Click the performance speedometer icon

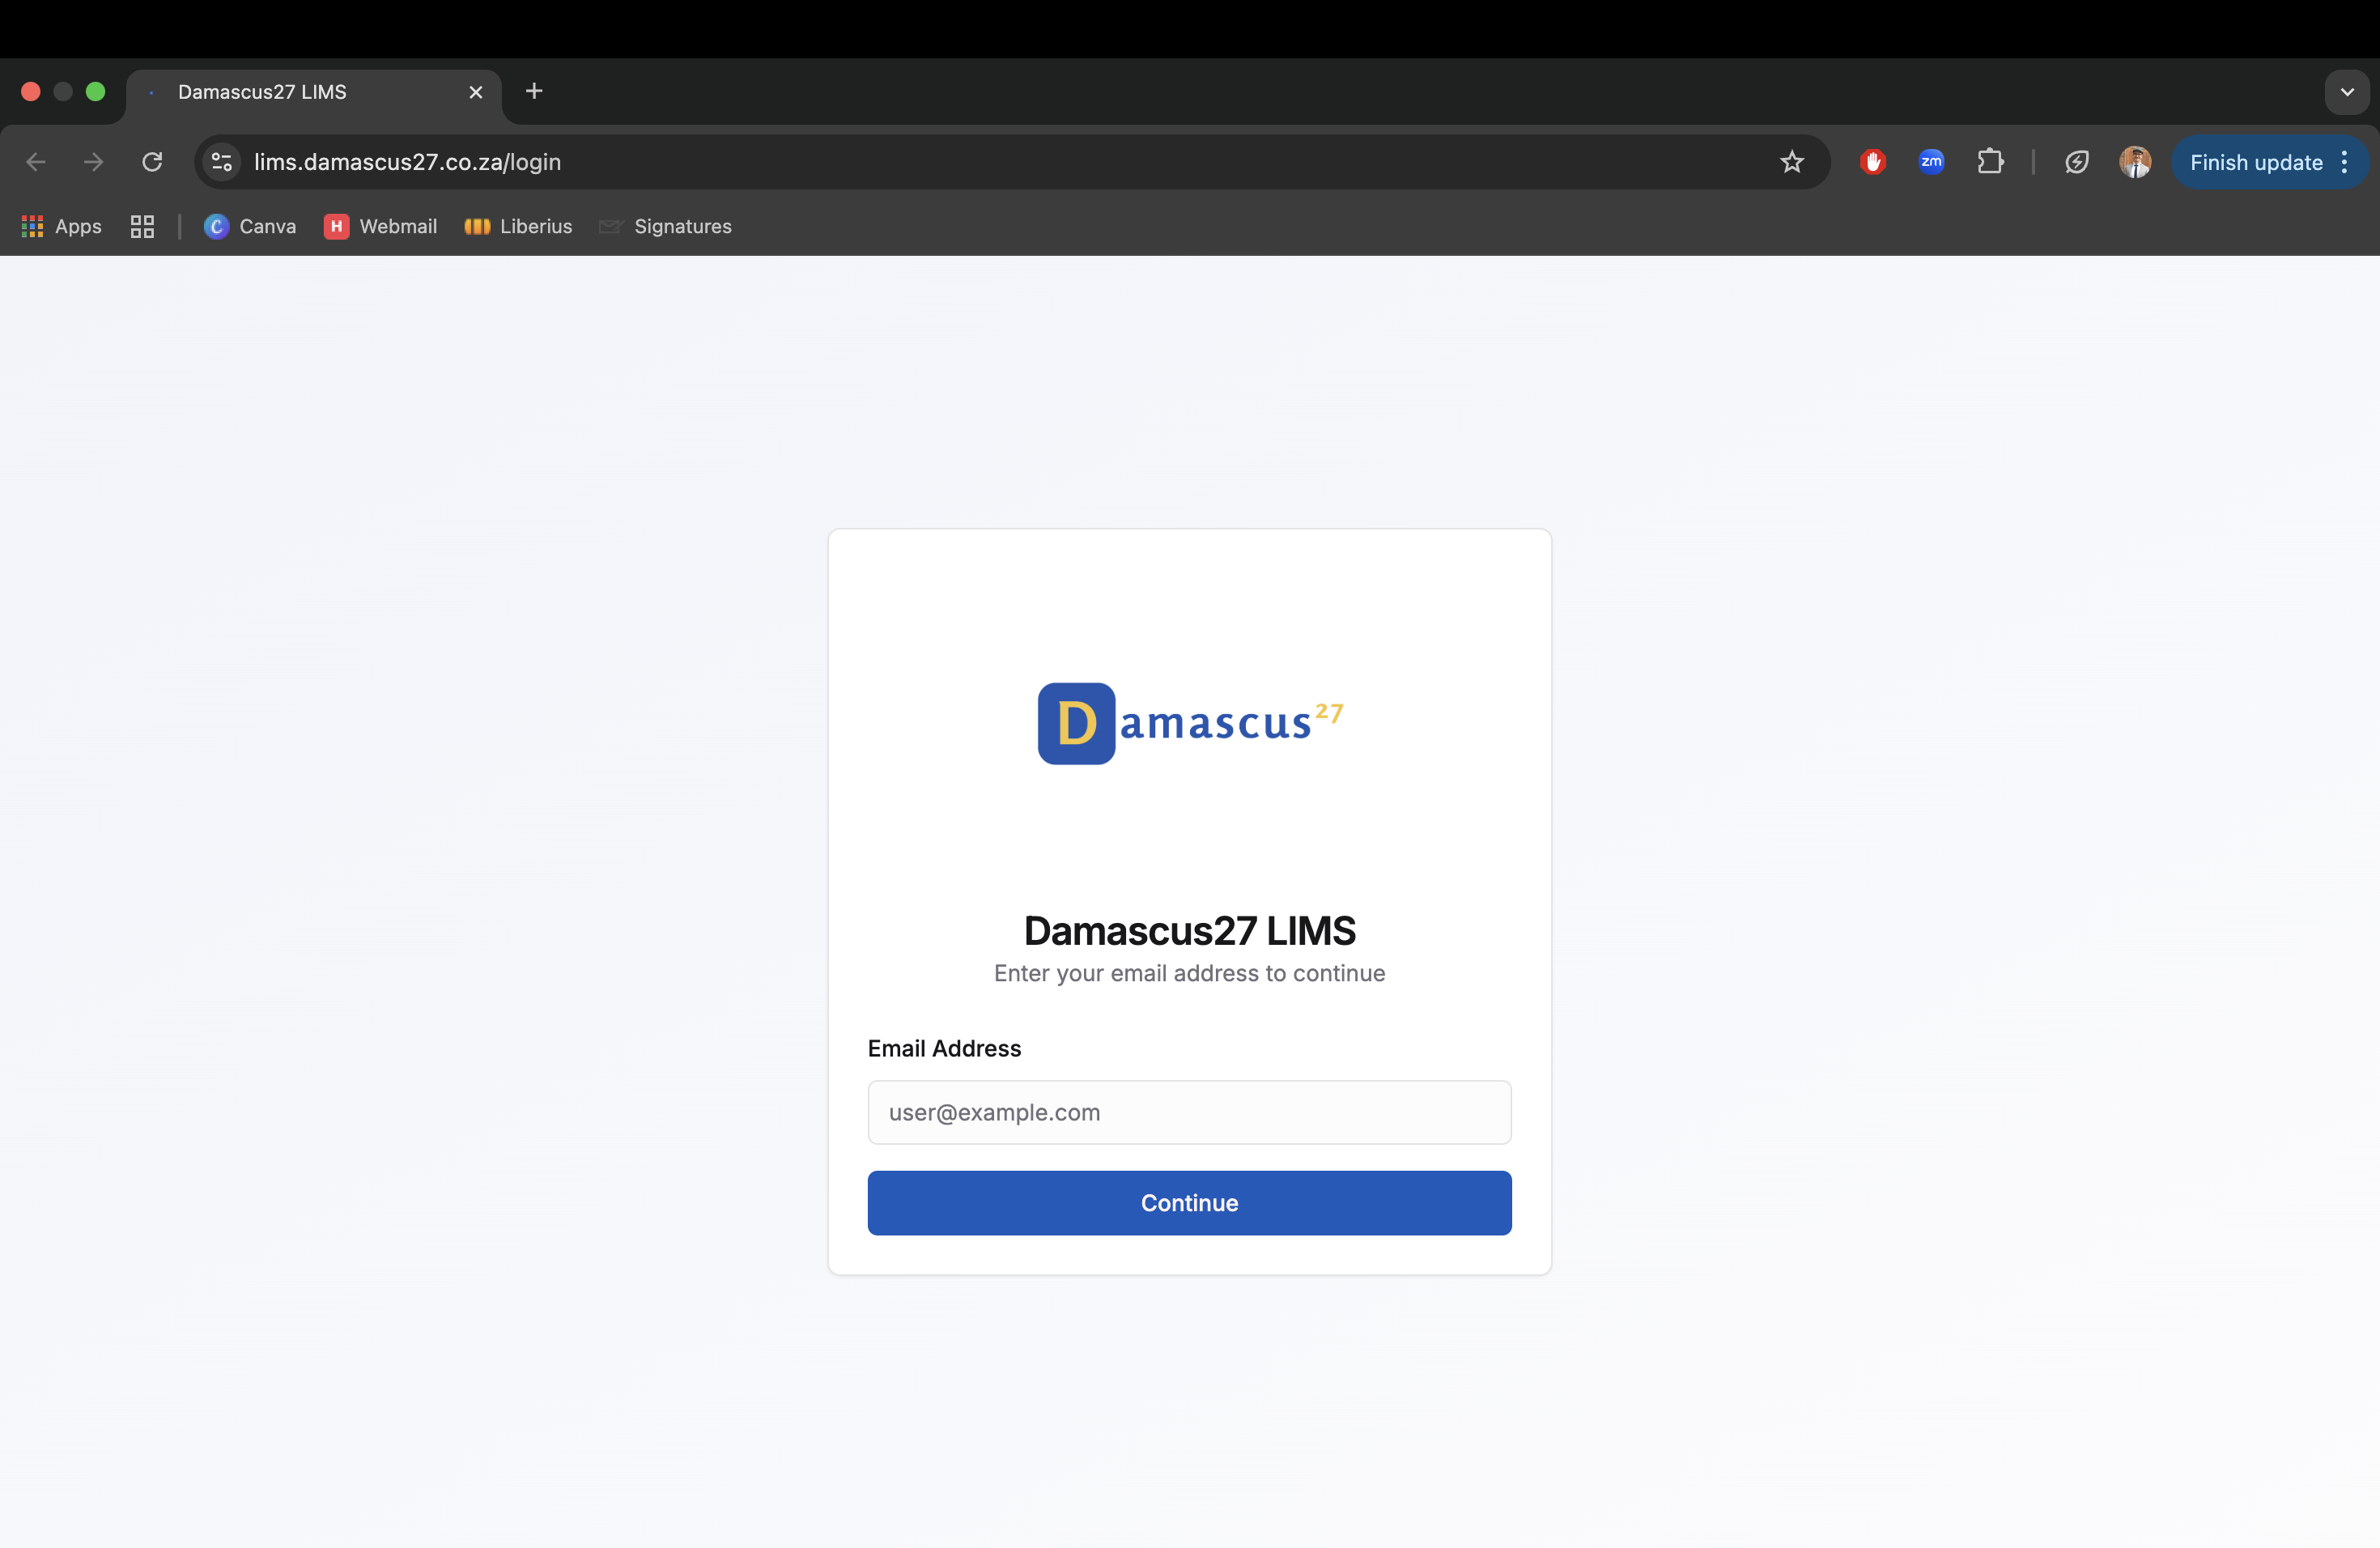point(2076,162)
